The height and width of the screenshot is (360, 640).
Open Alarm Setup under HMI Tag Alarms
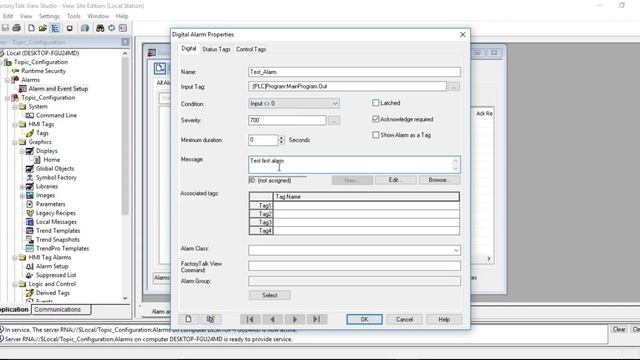click(52, 266)
